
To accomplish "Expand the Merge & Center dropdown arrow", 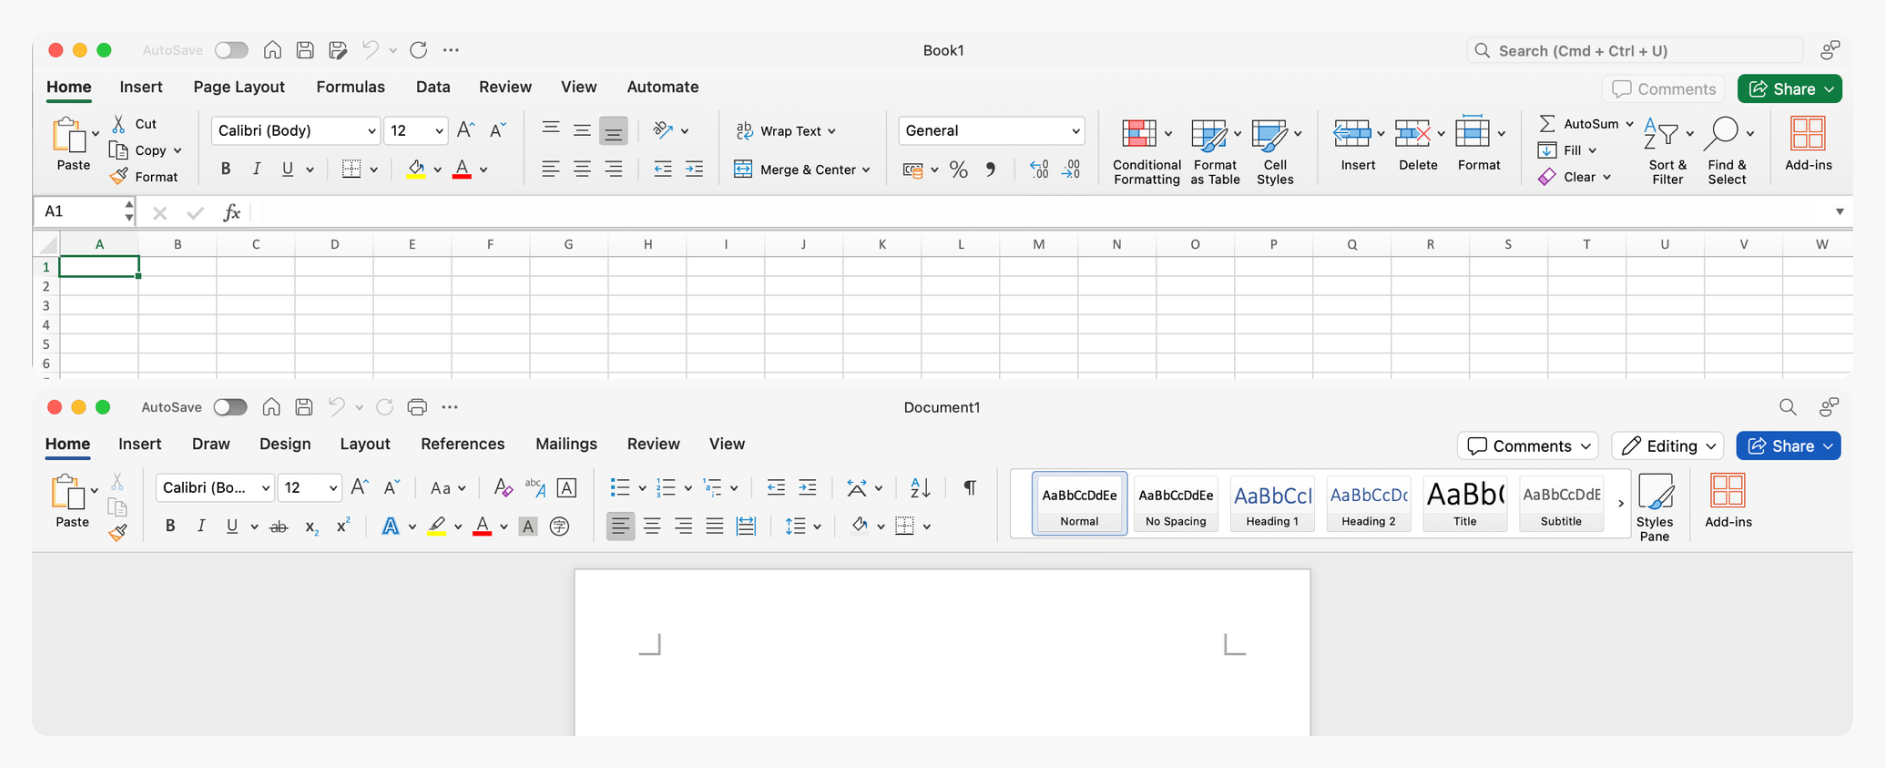I will [866, 170].
